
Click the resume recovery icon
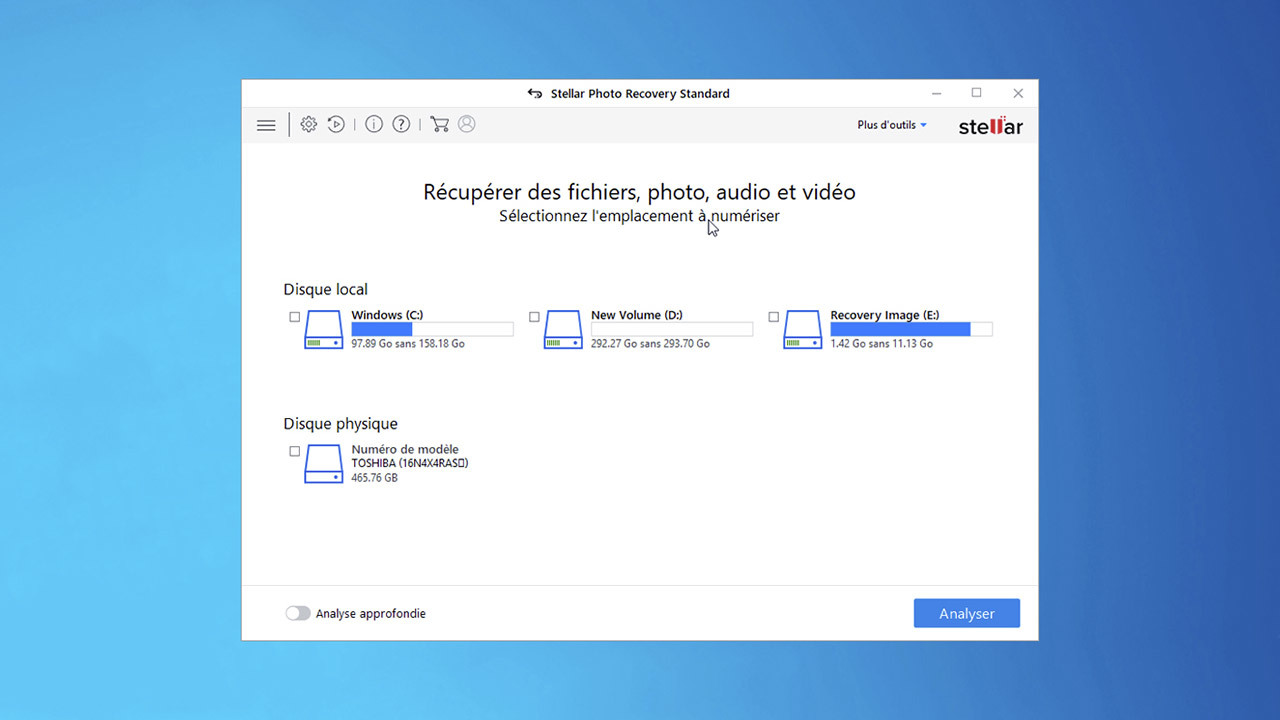click(x=336, y=124)
